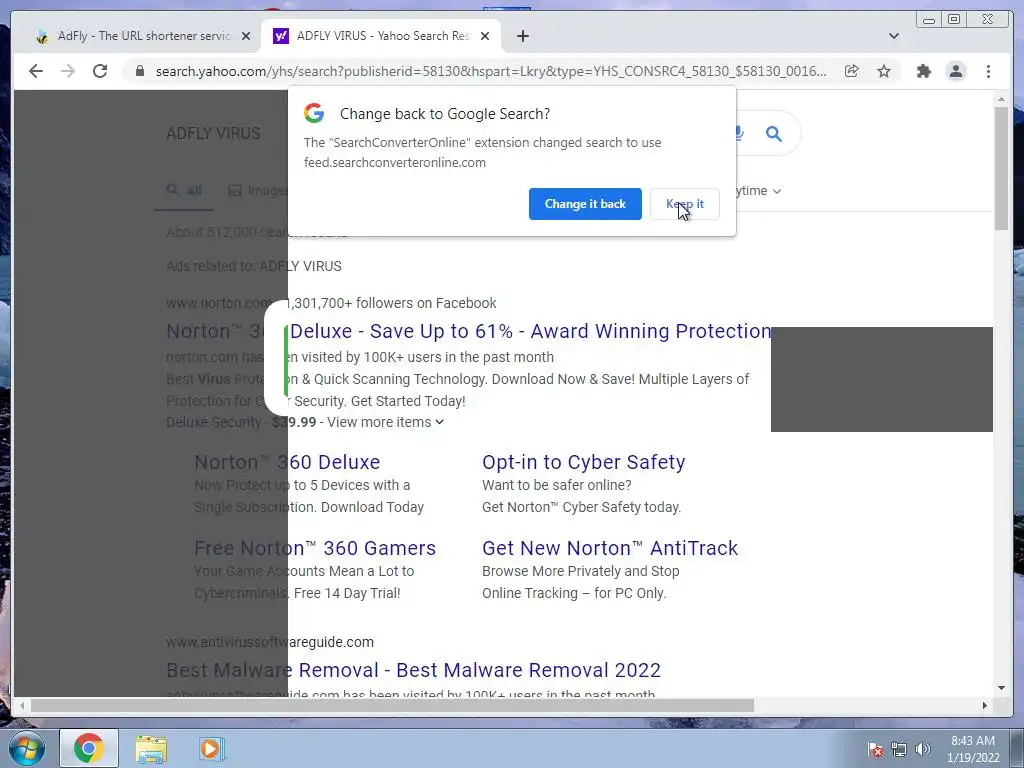The image size is (1024, 768).
Task: Click Change it back button
Action: pos(585,204)
